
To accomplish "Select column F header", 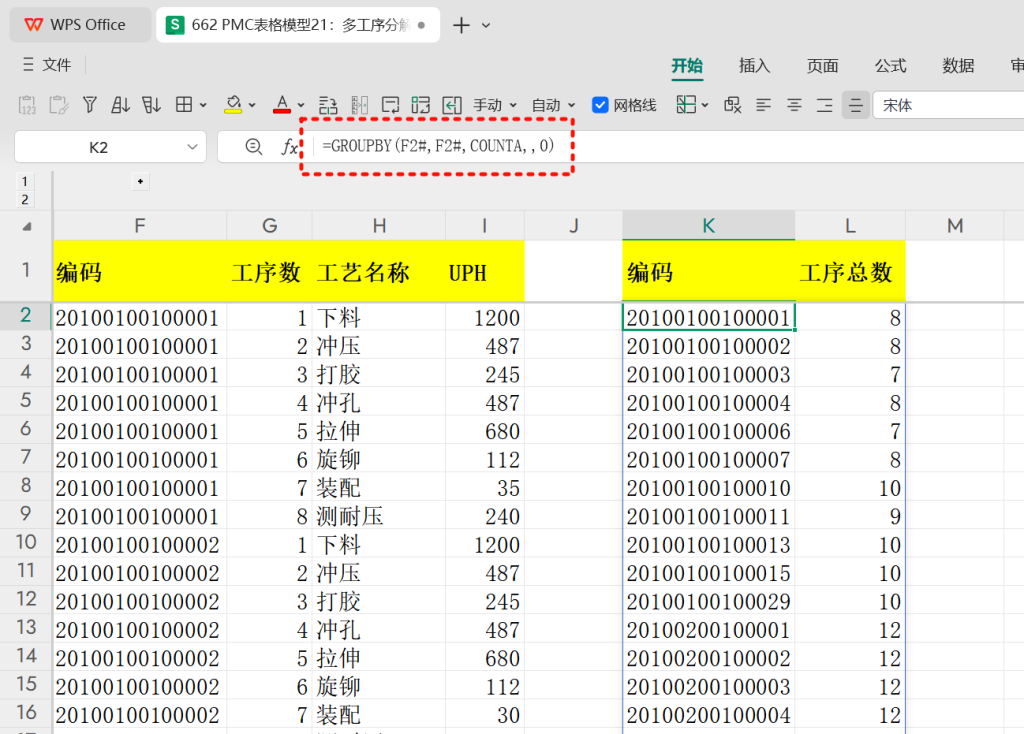I will (x=140, y=226).
